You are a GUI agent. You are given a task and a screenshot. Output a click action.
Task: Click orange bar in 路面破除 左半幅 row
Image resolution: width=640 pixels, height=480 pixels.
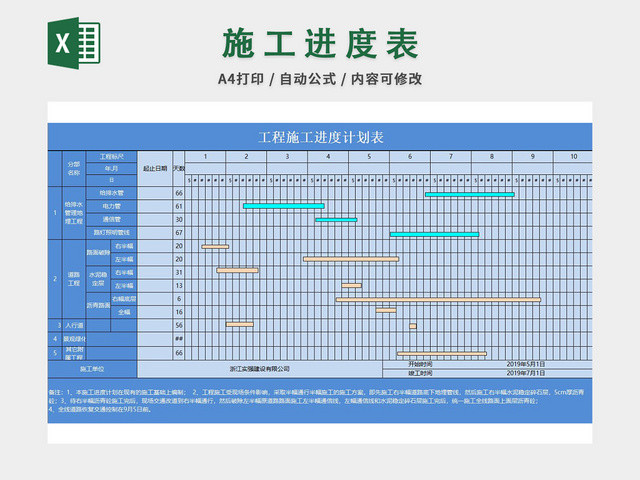coord(351,259)
